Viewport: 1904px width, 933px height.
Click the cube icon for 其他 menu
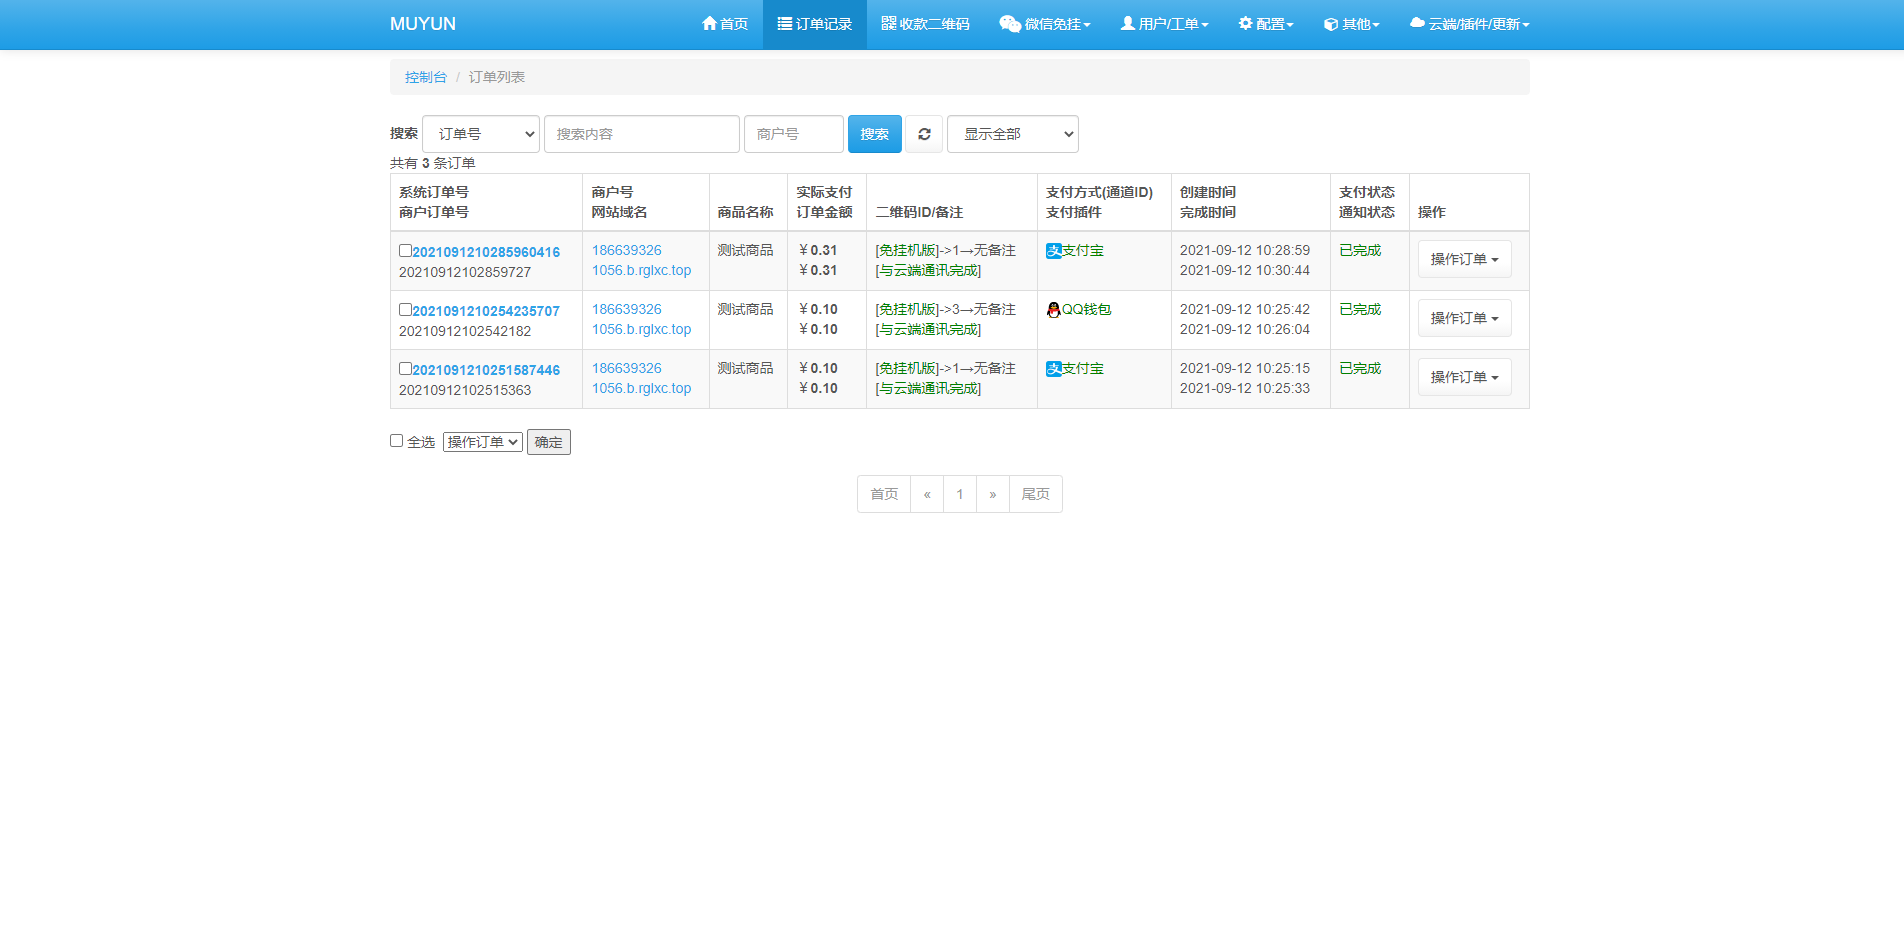click(1330, 24)
